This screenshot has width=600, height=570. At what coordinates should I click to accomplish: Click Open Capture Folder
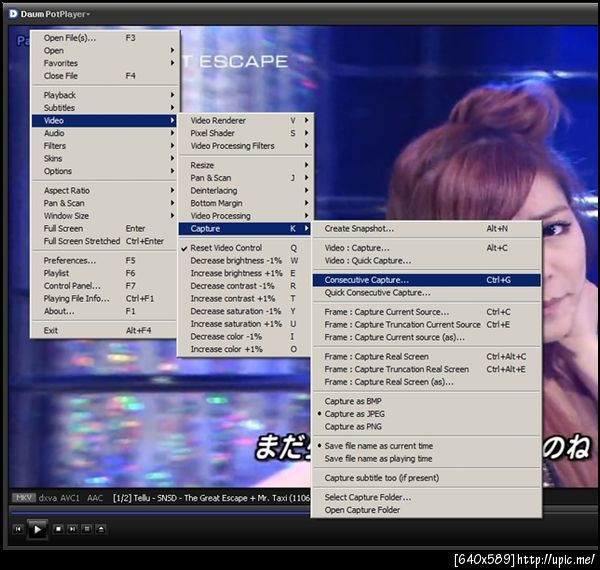pos(362,510)
